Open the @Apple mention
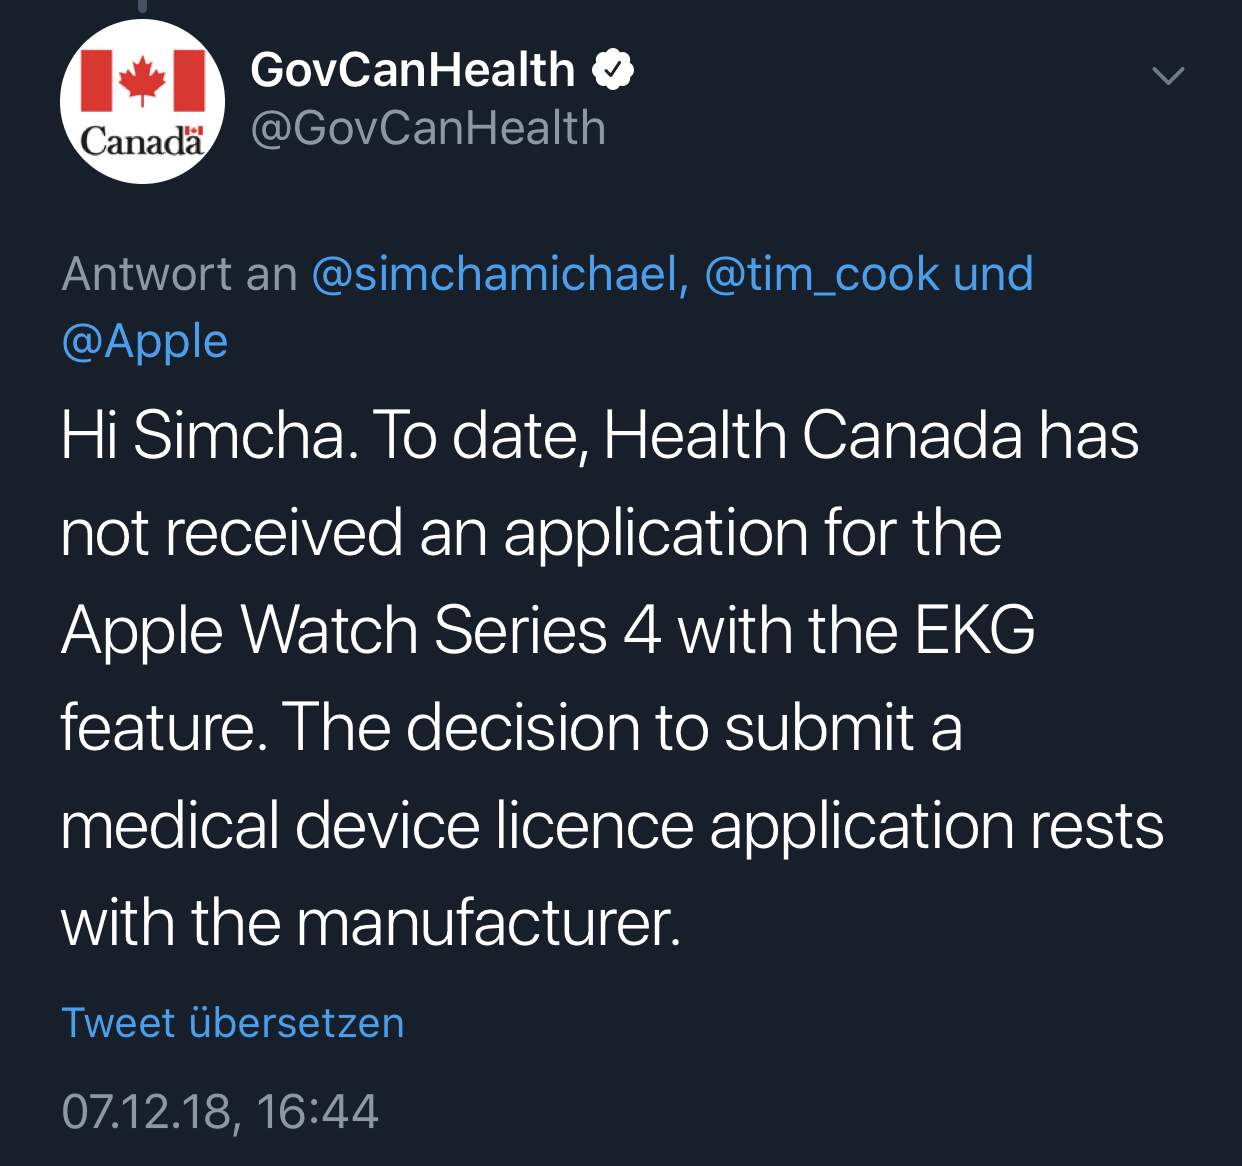This screenshot has width=1242, height=1166. tap(145, 342)
